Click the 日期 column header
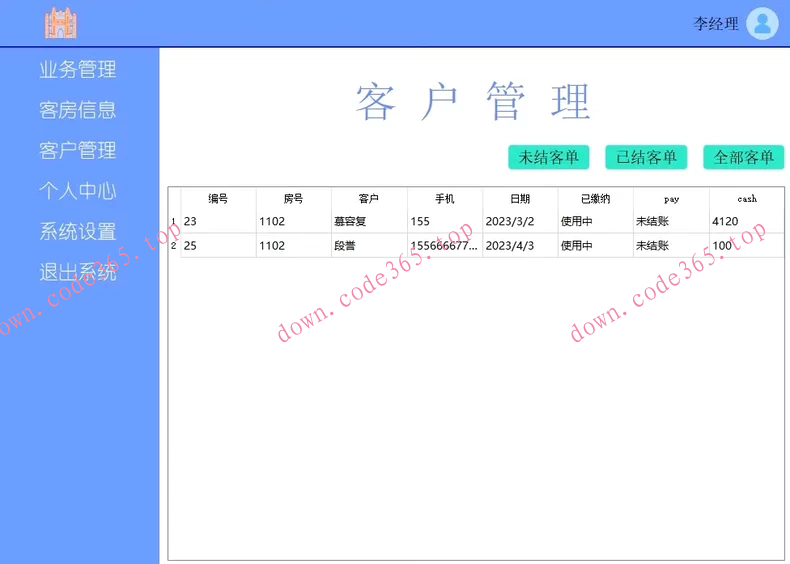 coord(520,199)
